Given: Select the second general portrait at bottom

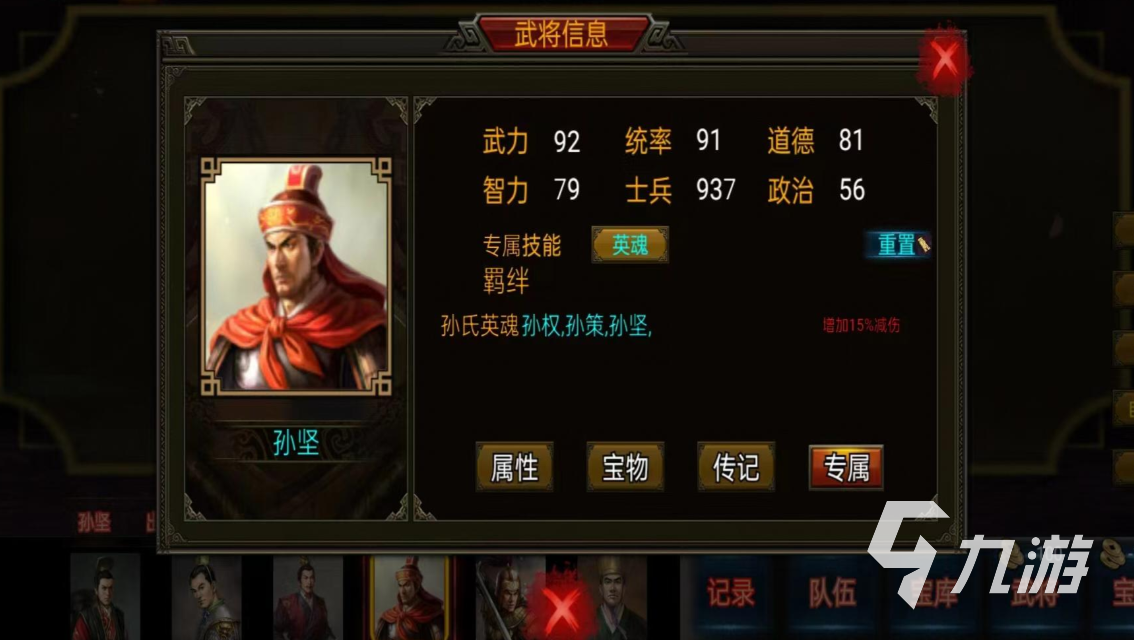Looking at the screenshot, I should (x=206, y=597).
